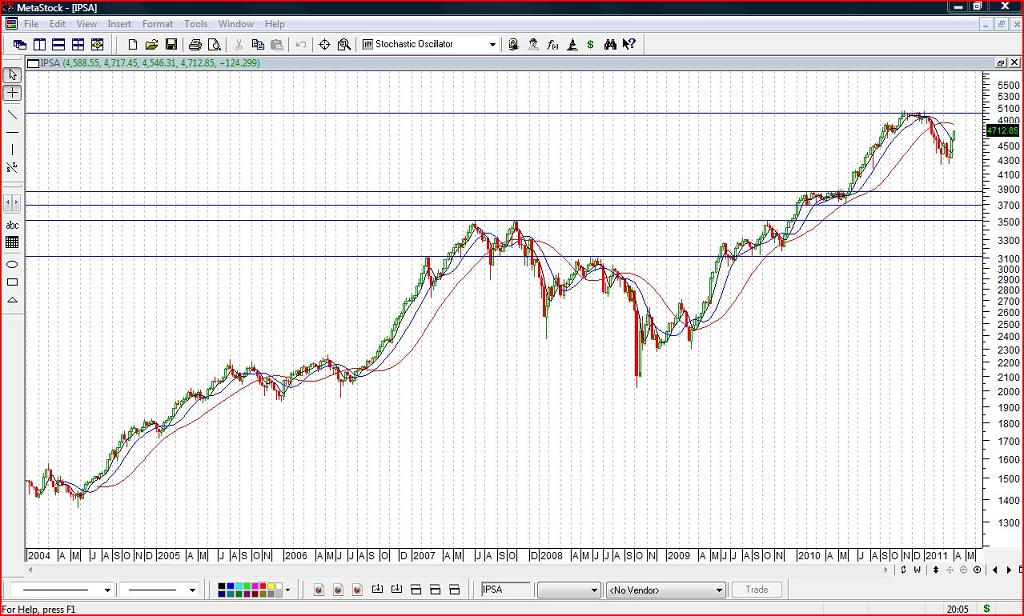Open the f(x) indicator builder
Viewport: 1024px width, 616px height.
[552, 44]
